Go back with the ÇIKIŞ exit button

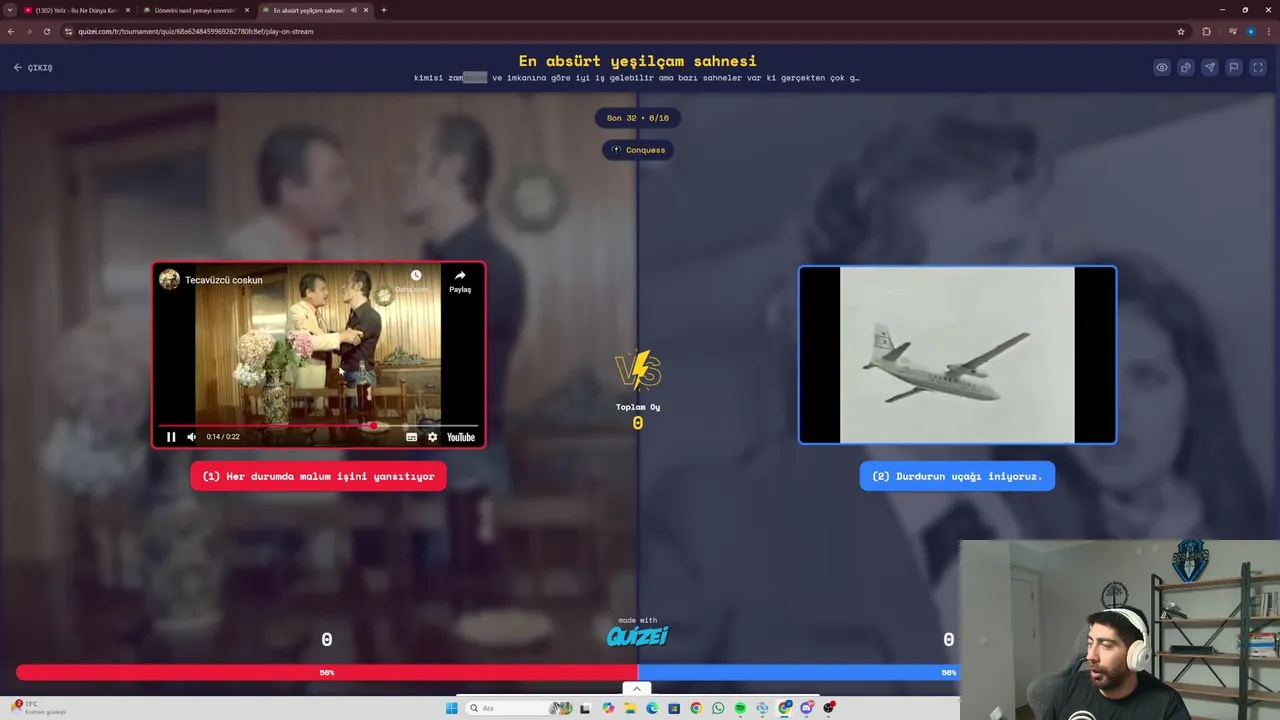pyautogui.click(x=33, y=68)
